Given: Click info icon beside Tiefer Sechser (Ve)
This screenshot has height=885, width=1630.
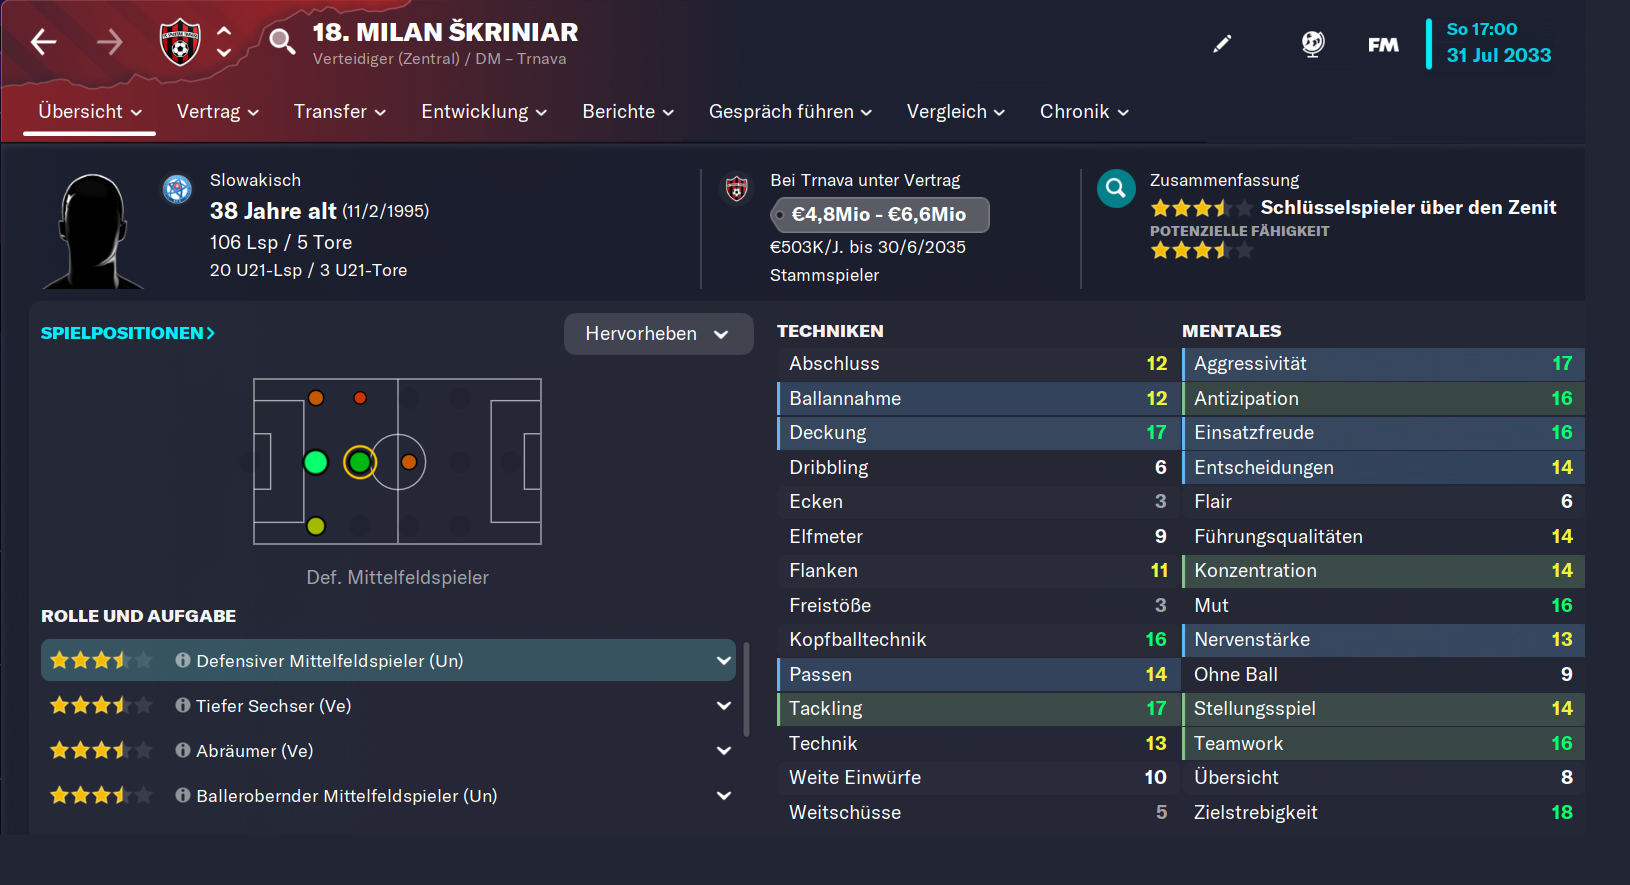Looking at the screenshot, I should (182, 705).
